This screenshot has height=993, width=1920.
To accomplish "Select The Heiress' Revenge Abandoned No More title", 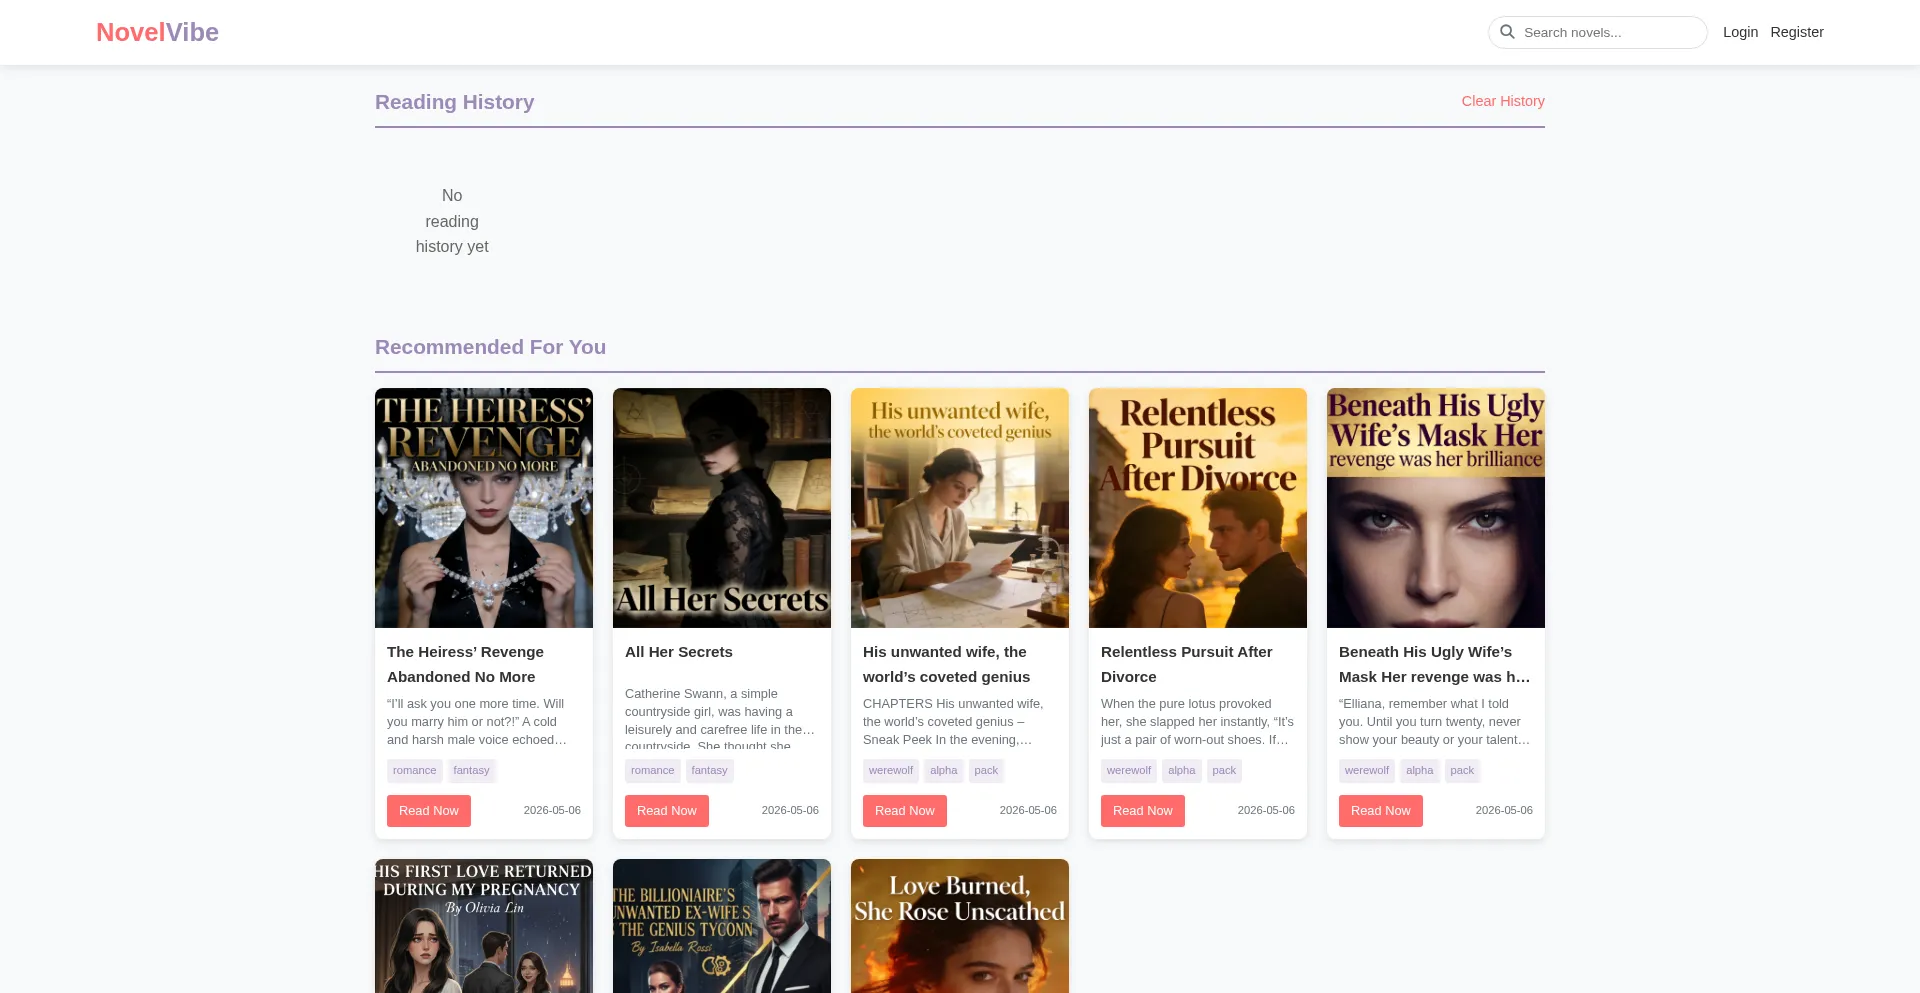I will [466, 664].
